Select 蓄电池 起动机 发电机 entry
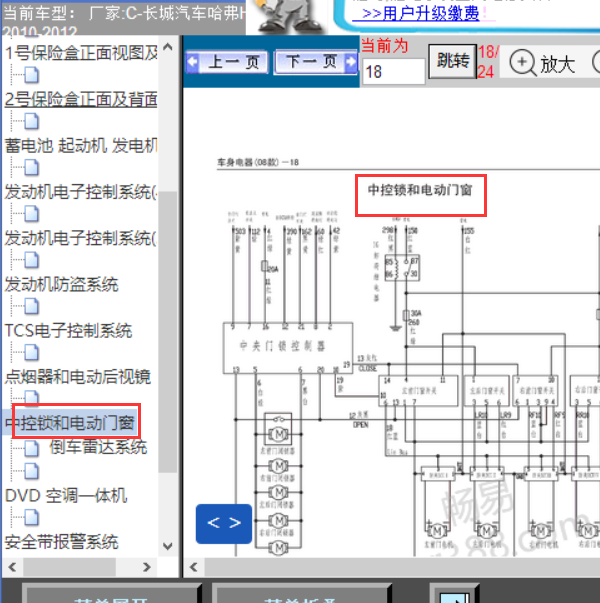600x603 pixels. coord(81,146)
